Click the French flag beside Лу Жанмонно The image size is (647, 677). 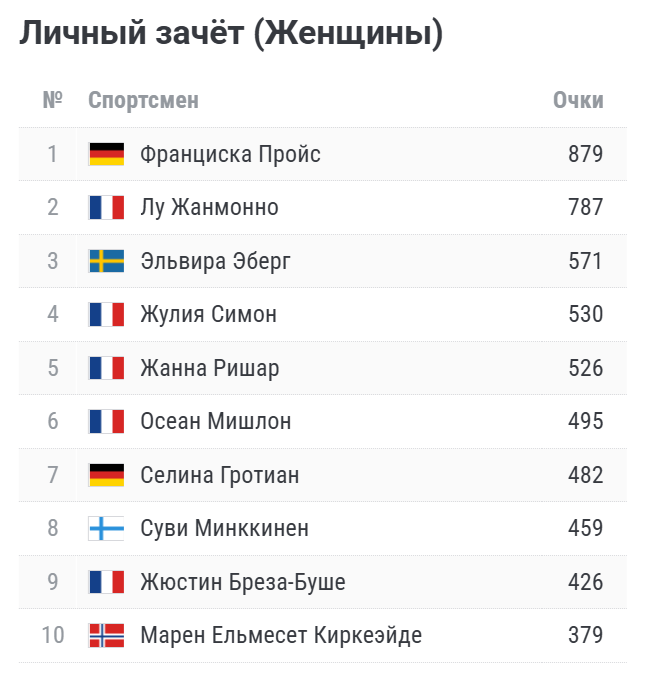pos(106,208)
